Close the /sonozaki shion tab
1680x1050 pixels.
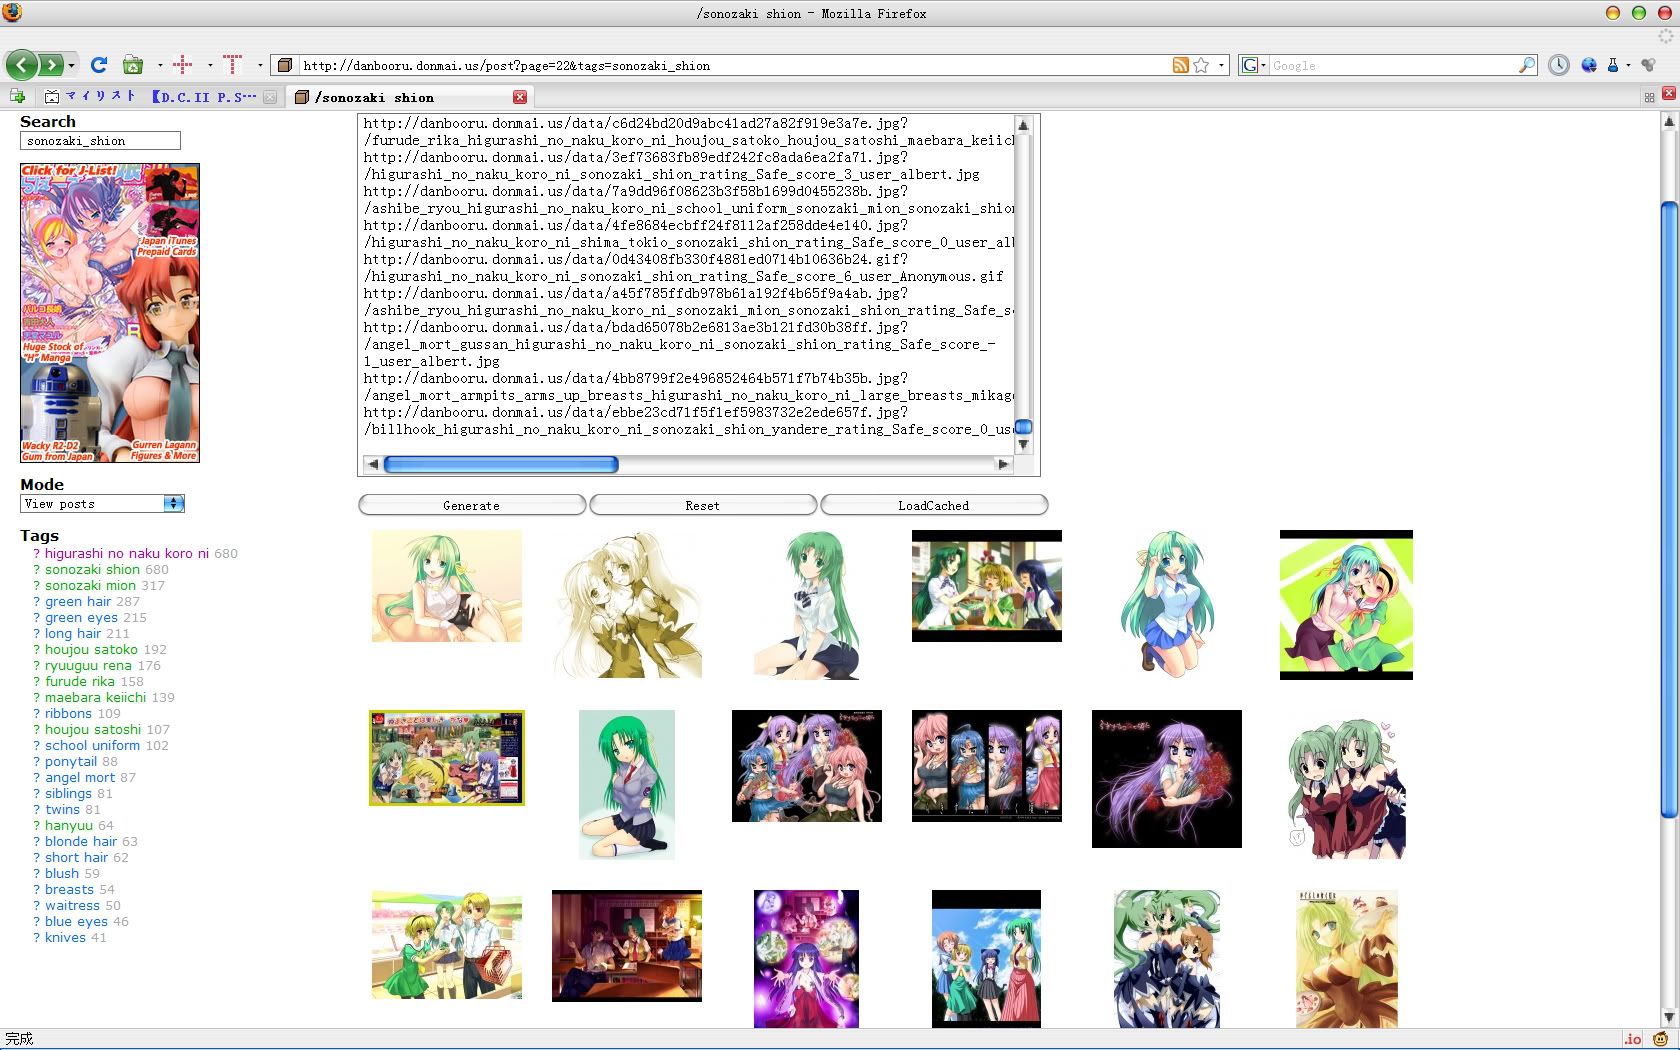[520, 97]
